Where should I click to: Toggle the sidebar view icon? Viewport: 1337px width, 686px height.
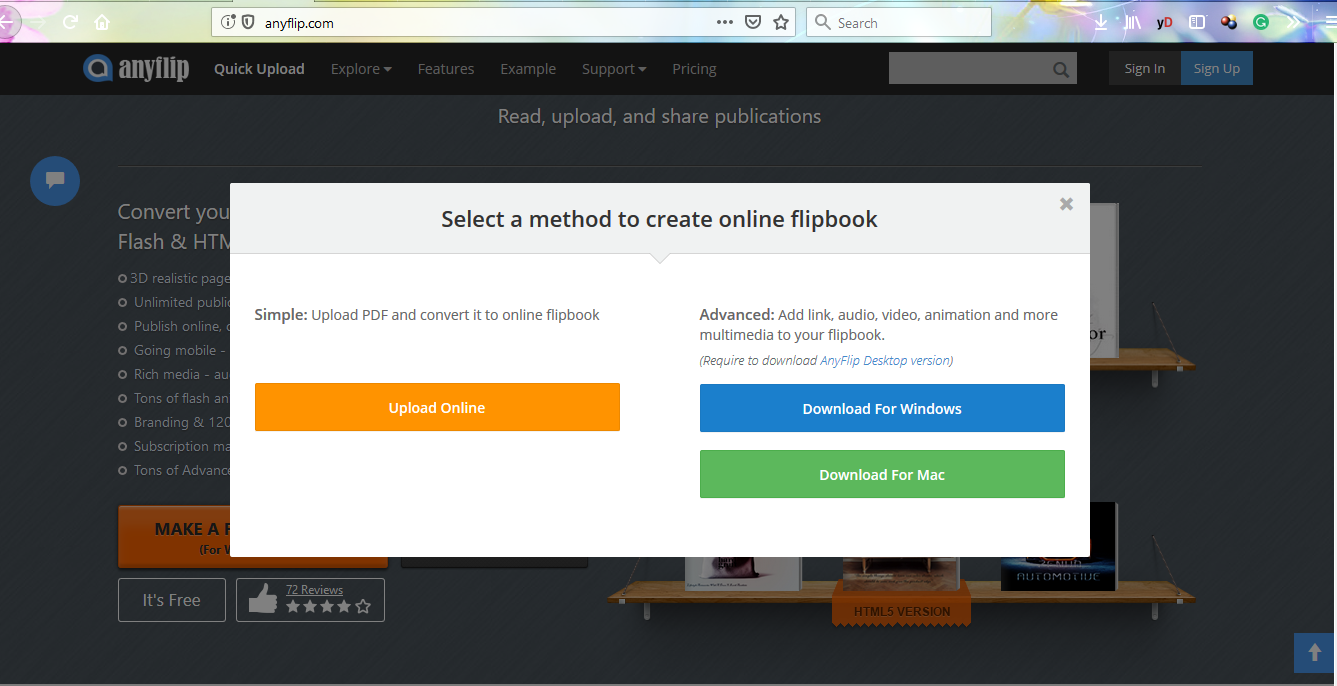(x=1196, y=22)
